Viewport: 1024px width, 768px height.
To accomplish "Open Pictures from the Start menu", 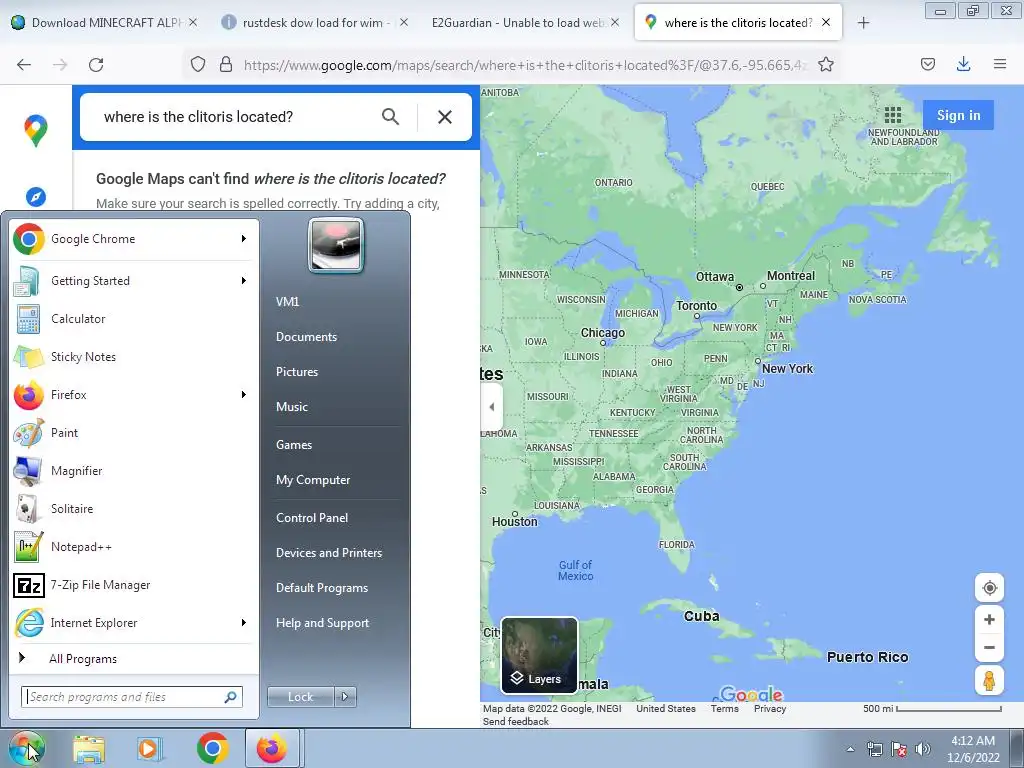I will click(x=296, y=372).
